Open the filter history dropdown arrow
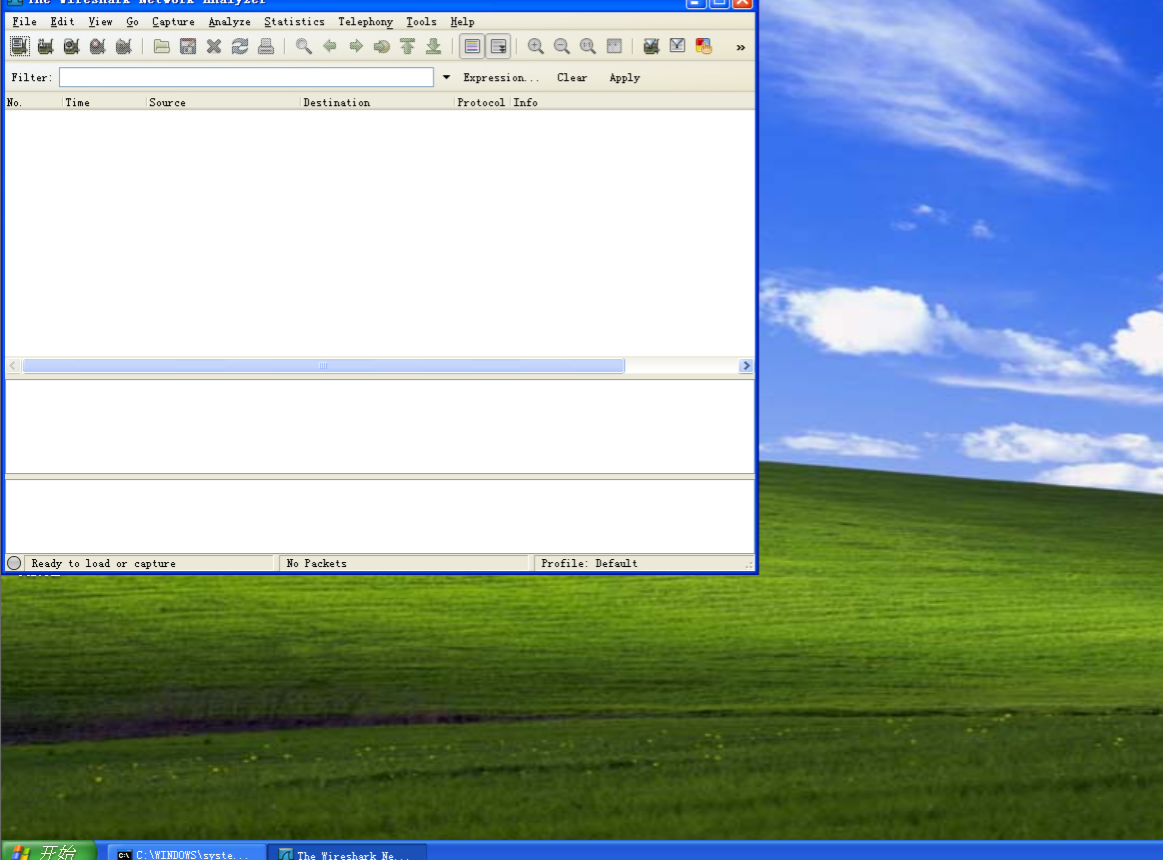 coord(447,77)
